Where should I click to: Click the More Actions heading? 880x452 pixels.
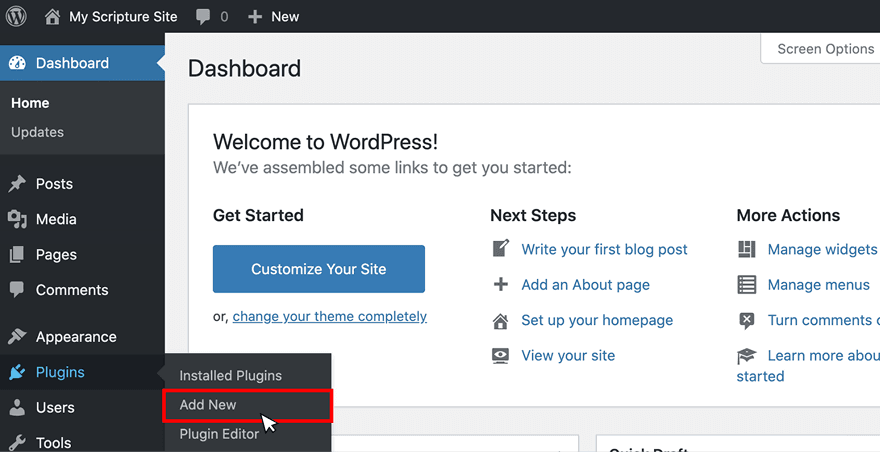point(788,215)
